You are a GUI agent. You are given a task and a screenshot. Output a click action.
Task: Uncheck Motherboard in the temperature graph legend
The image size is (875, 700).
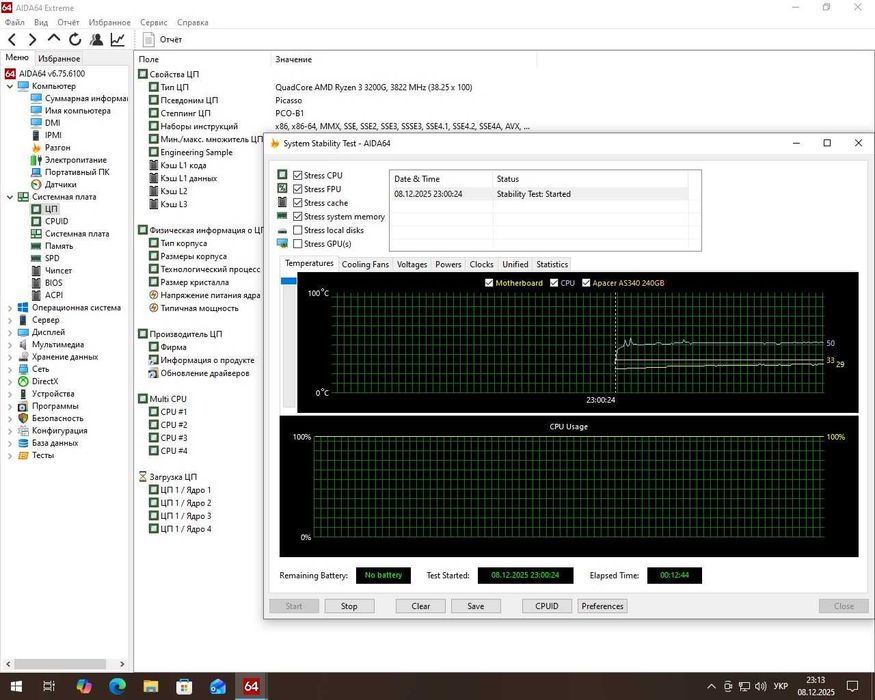click(489, 283)
